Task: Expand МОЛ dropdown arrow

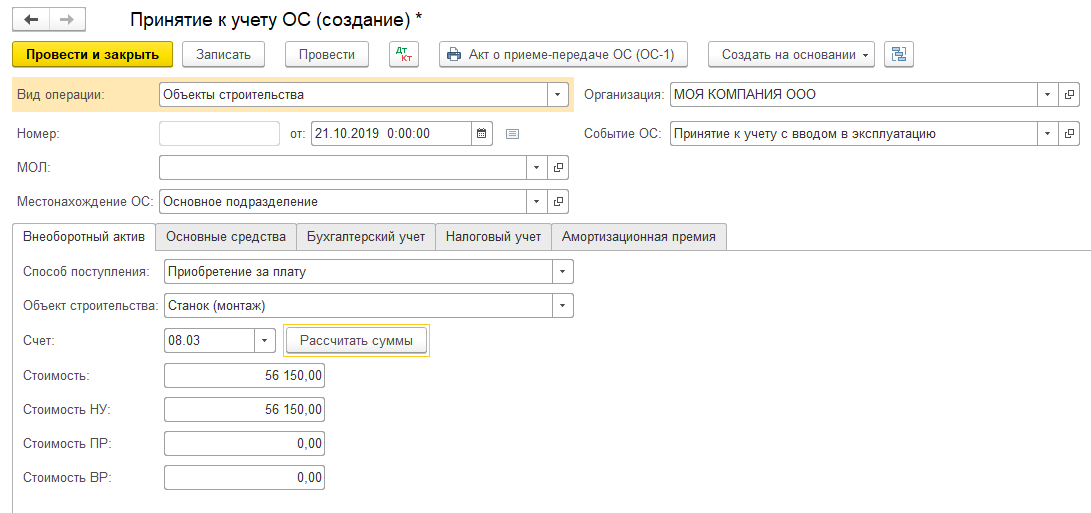Action: [x=536, y=168]
